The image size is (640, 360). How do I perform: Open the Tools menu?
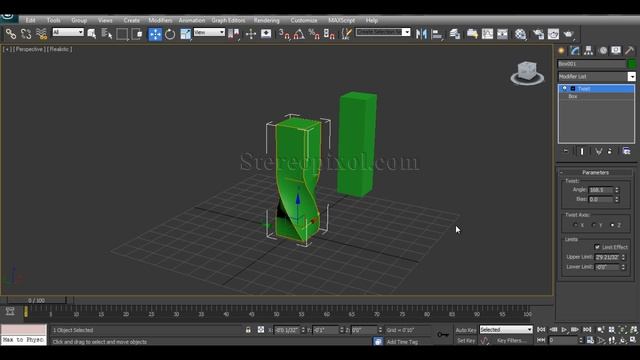[x=53, y=20]
